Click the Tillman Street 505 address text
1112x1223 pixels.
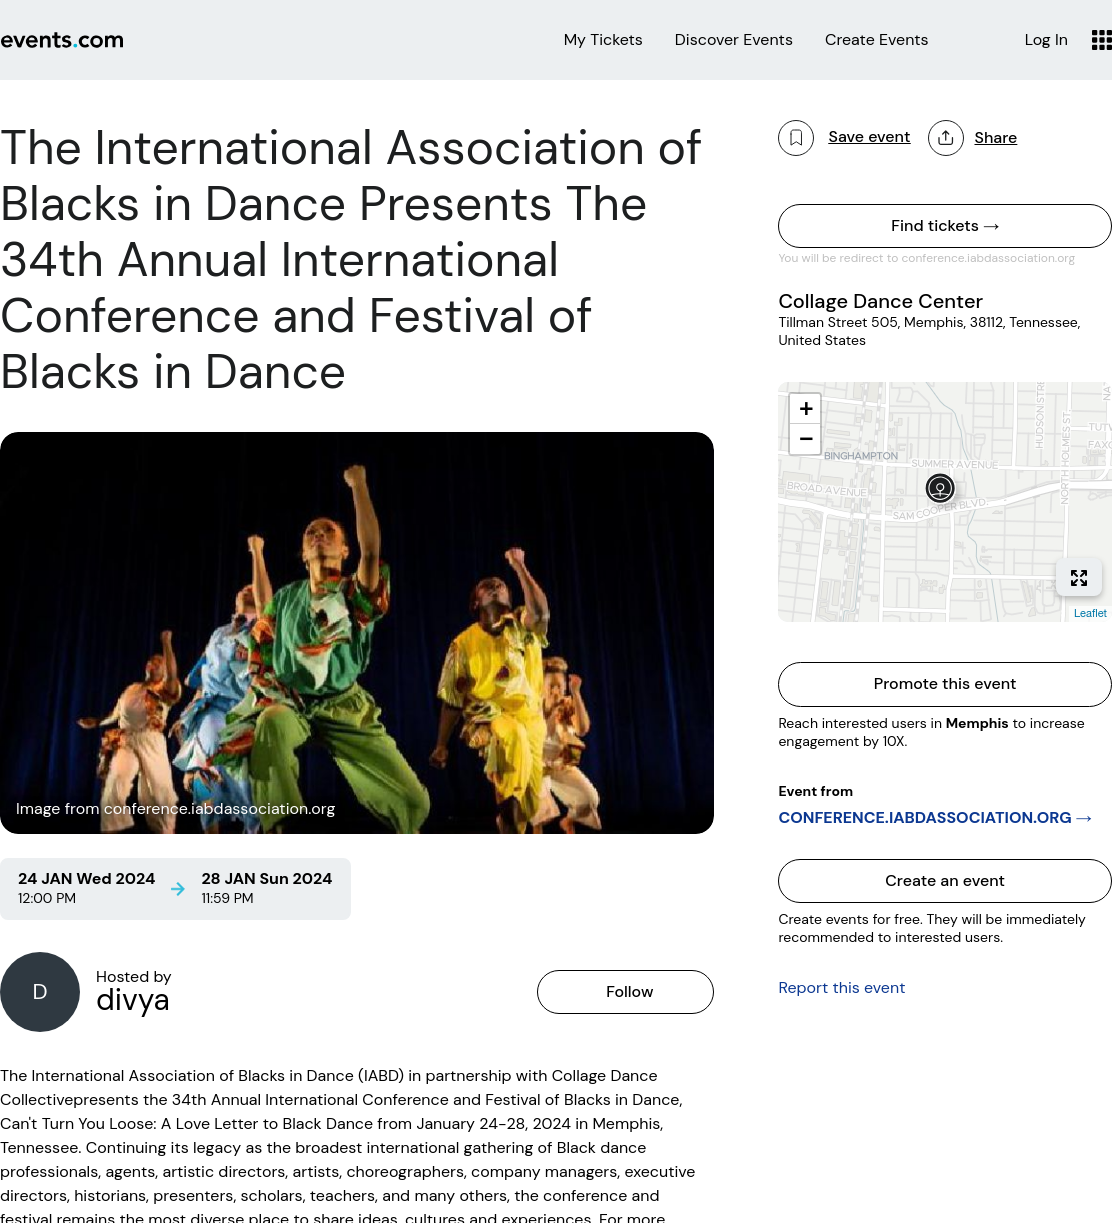tap(929, 331)
